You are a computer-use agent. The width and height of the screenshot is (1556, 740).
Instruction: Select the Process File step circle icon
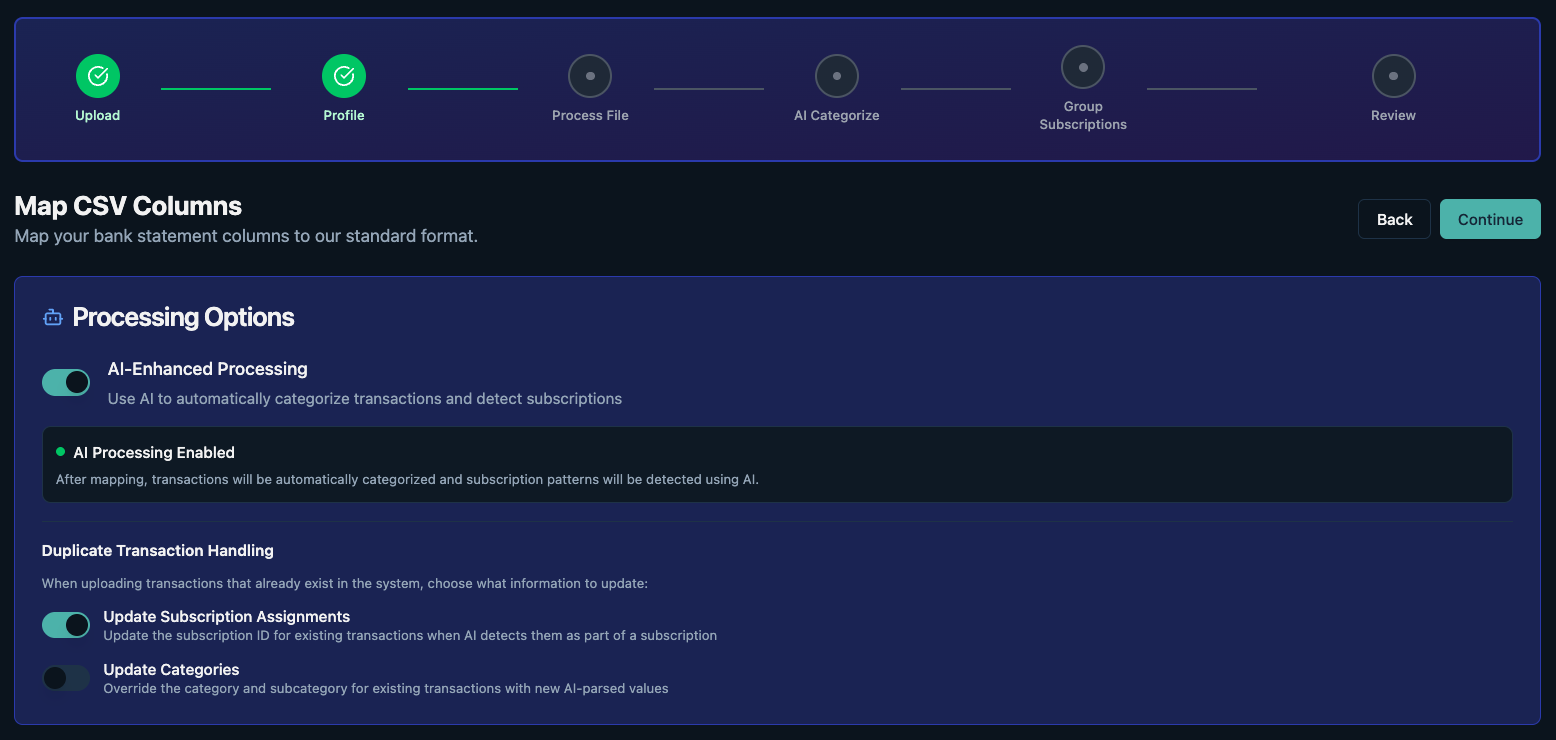pos(589,75)
